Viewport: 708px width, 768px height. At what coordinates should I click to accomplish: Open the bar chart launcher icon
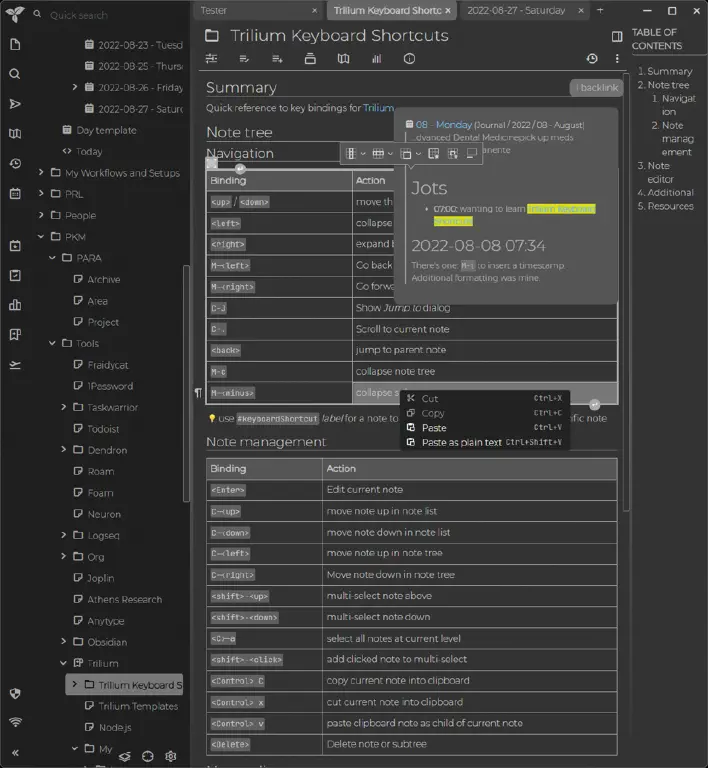click(x=15, y=305)
